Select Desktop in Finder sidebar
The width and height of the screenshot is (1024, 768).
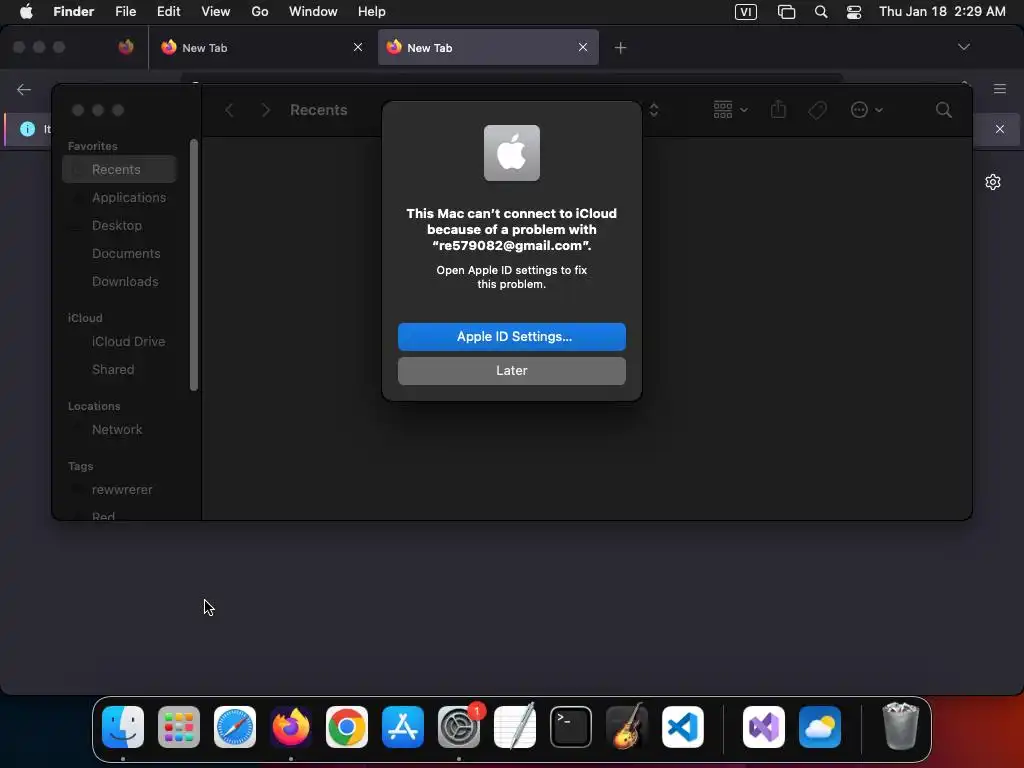pyautogui.click(x=119, y=225)
